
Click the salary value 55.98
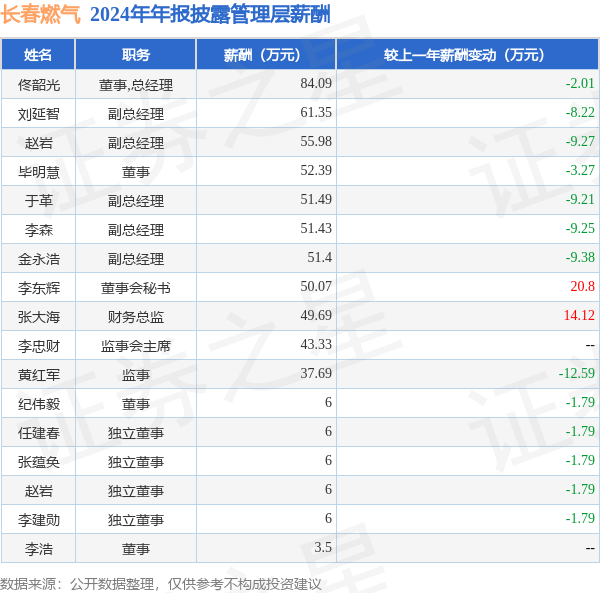click(316, 142)
